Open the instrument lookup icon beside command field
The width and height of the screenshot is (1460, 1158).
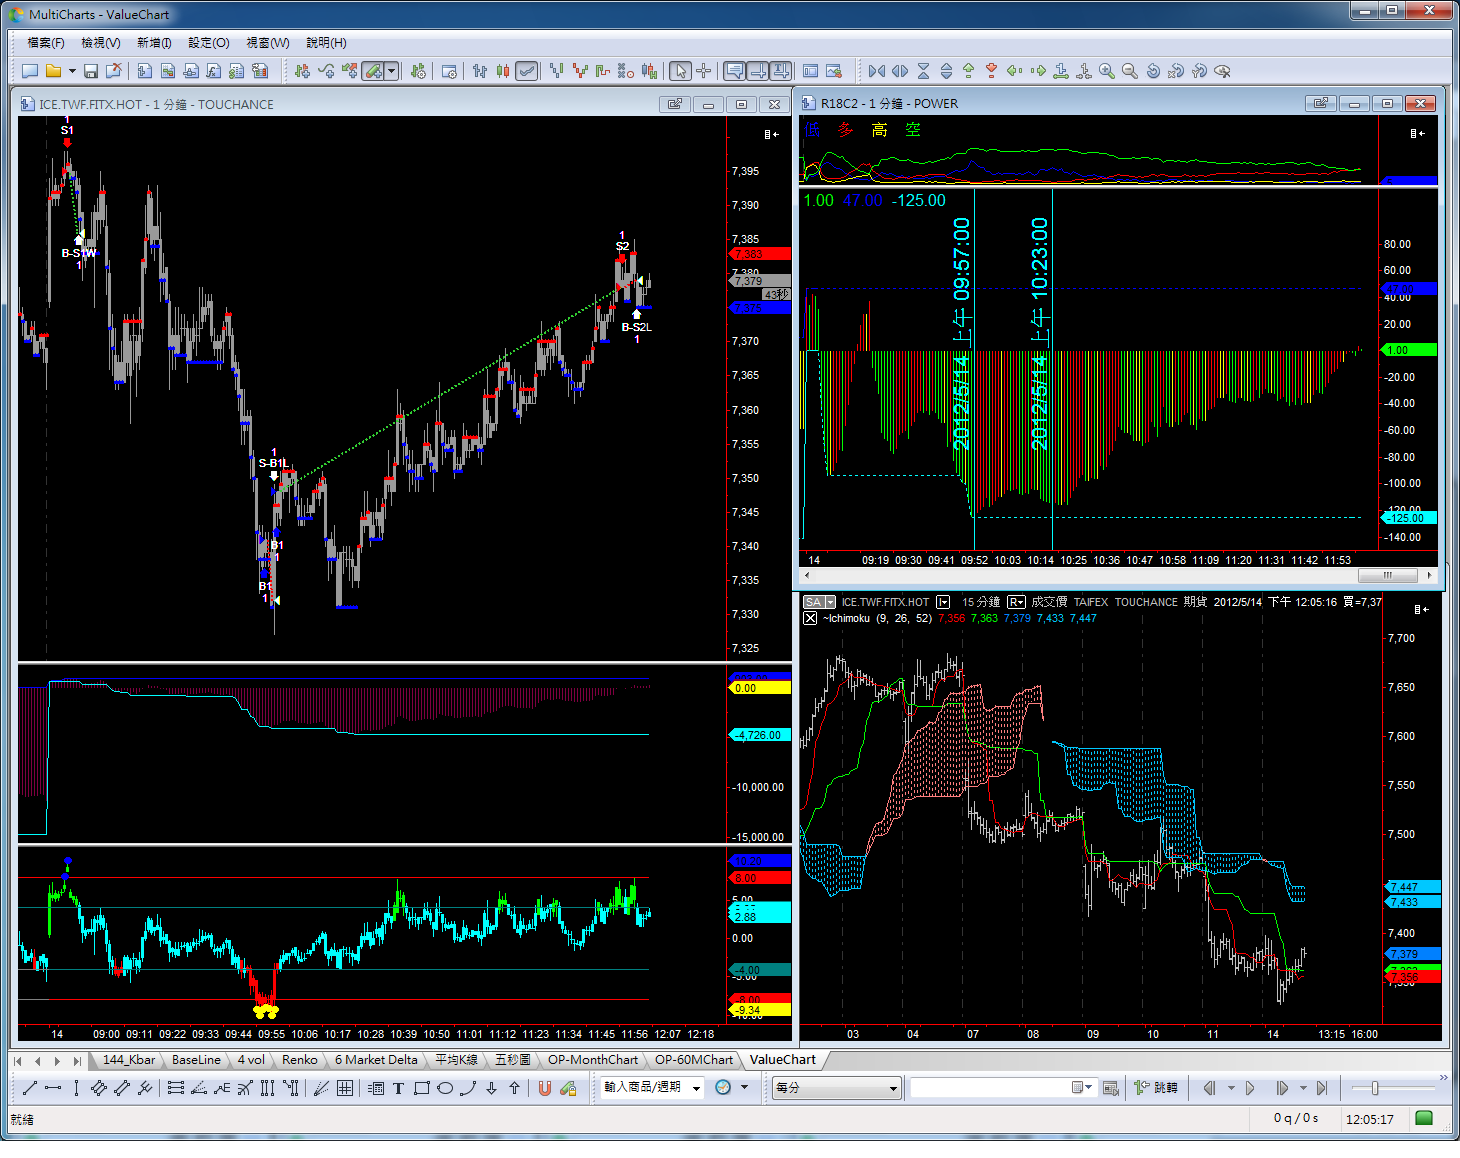point(1110,1088)
